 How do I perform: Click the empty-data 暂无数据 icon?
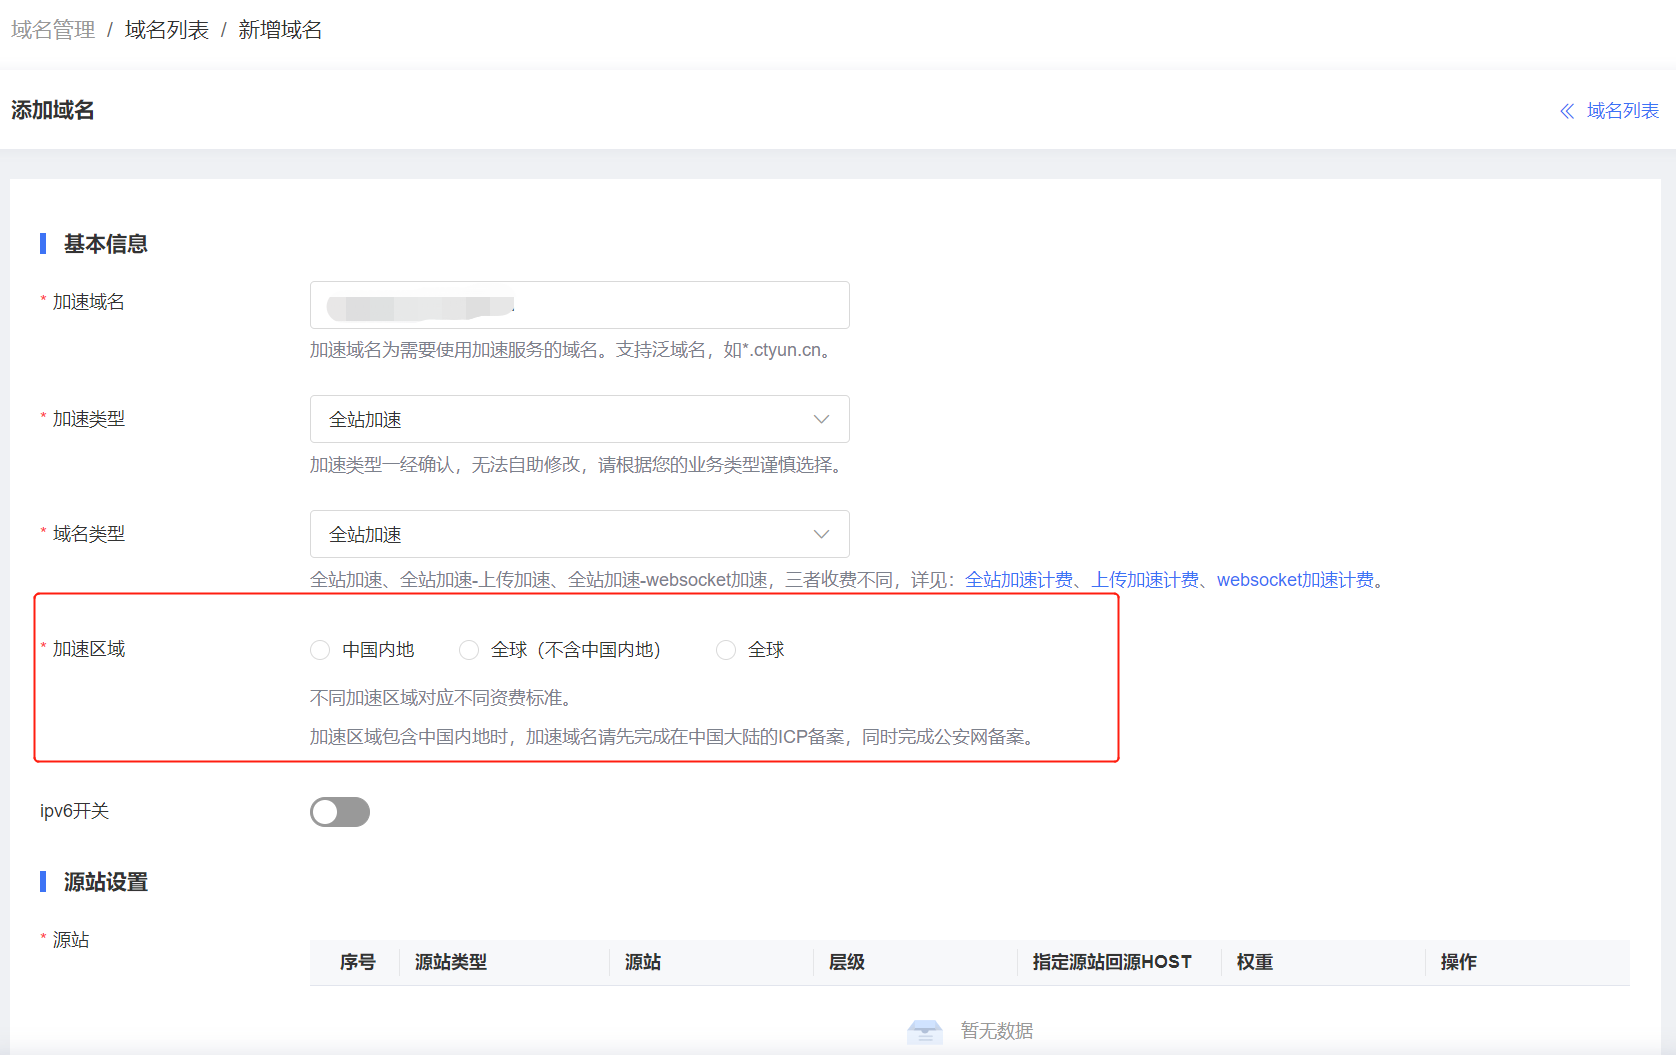pos(925,1031)
